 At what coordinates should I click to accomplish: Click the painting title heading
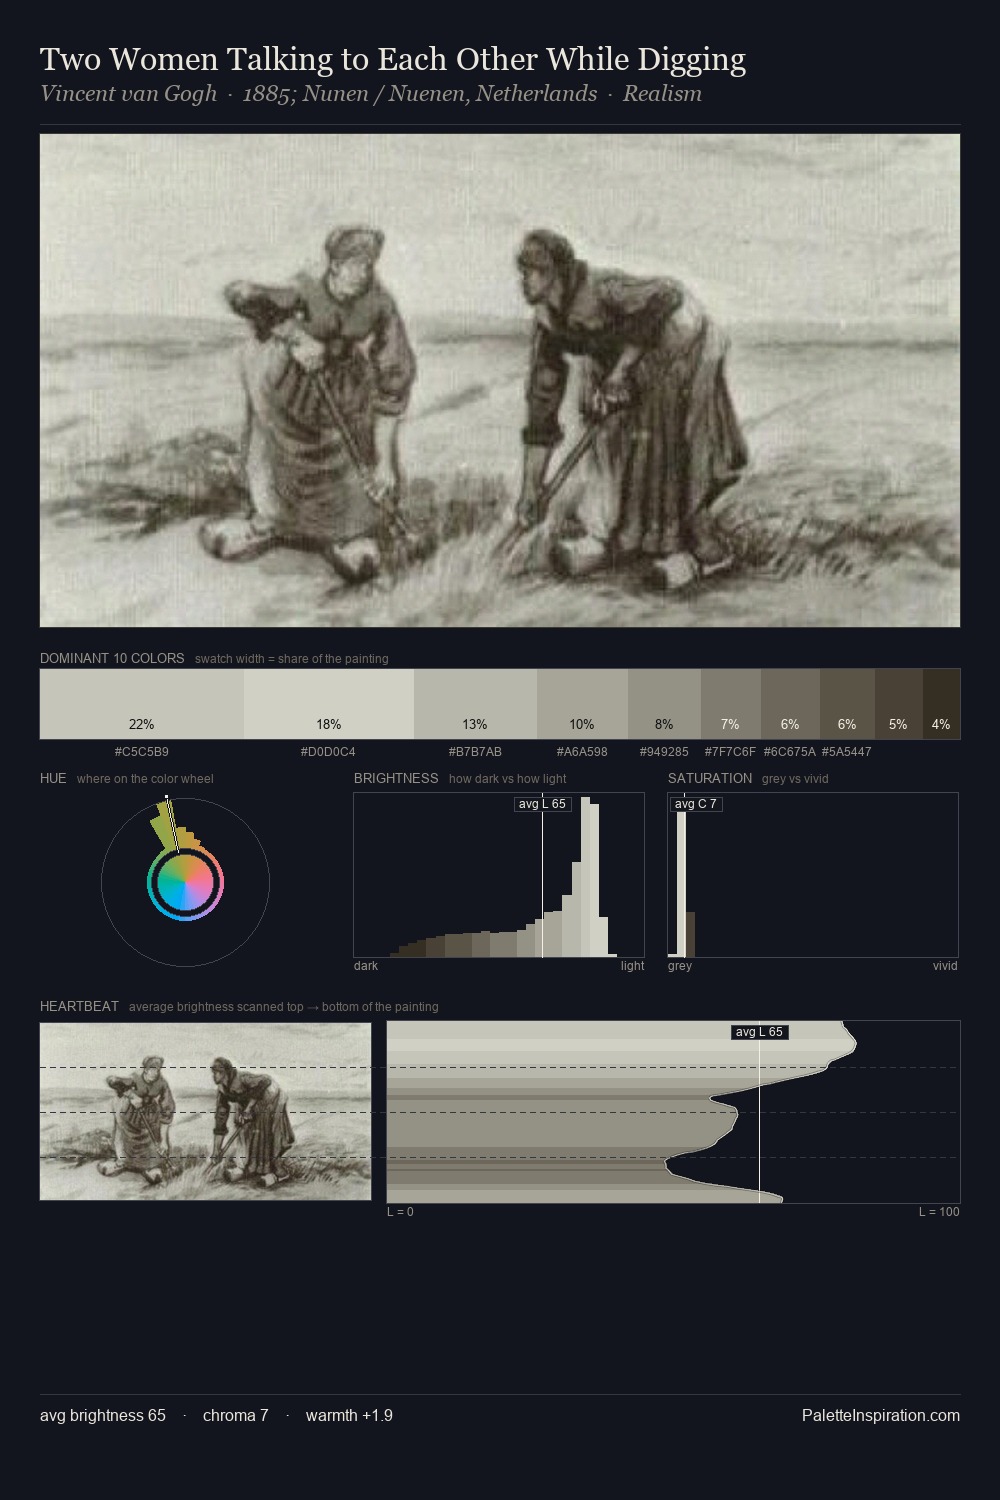[393, 60]
